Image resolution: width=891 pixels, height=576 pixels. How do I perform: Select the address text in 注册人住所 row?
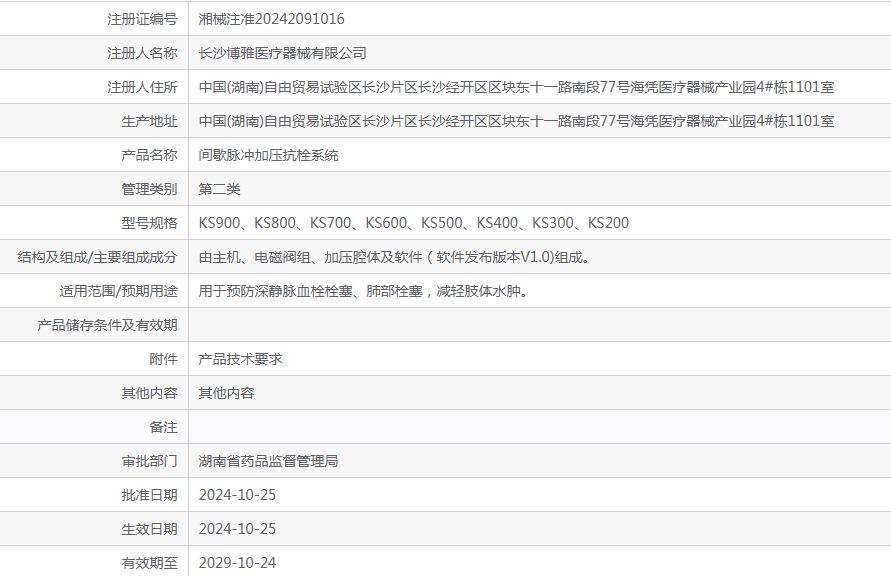pos(516,87)
